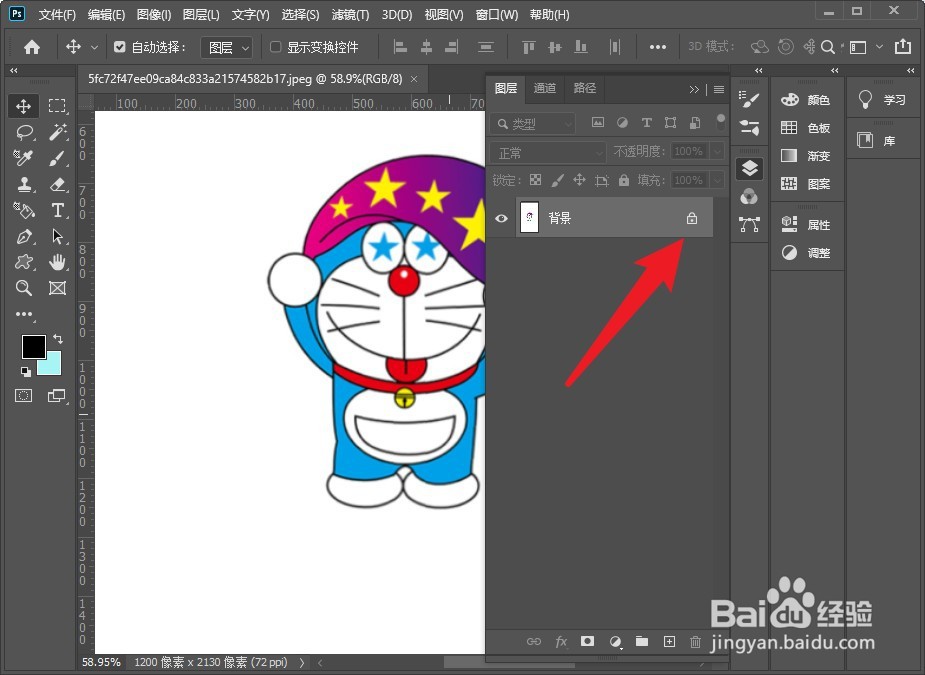Select the Zoom tool in toolbox

[24, 288]
